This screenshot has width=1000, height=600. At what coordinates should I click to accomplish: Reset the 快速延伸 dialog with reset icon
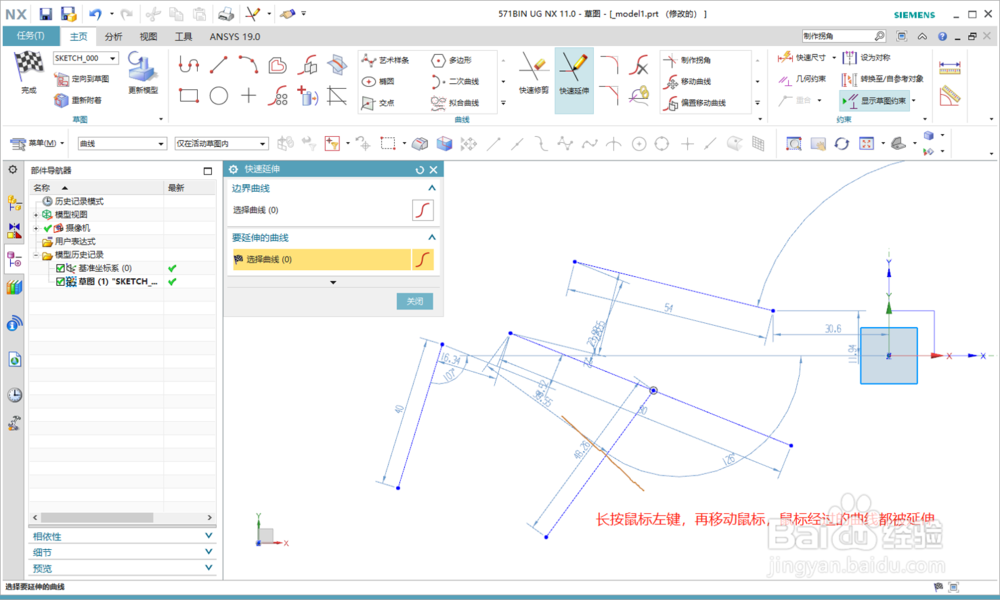point(419,170)
